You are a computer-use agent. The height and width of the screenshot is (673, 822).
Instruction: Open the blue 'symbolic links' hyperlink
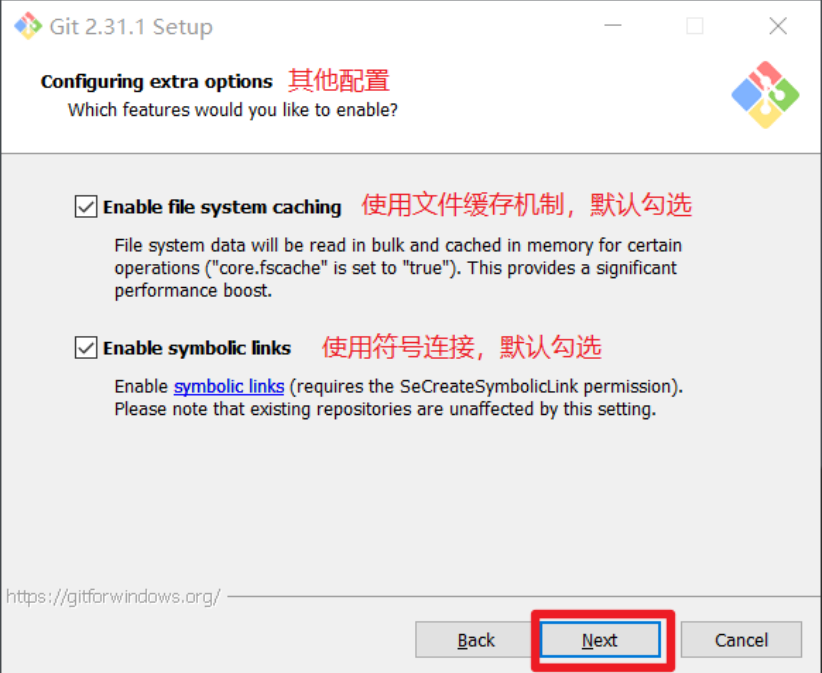tap(229, 386)
